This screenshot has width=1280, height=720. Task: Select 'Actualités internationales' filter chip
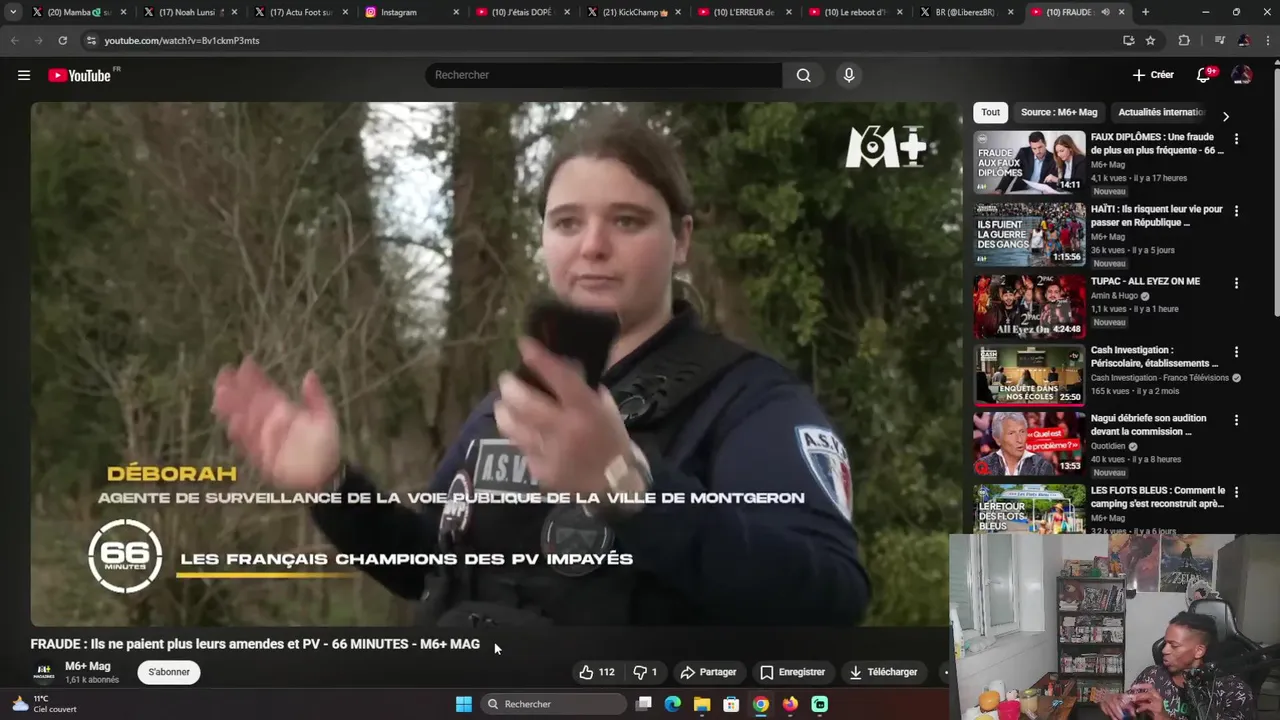(x=1161, y=112)
